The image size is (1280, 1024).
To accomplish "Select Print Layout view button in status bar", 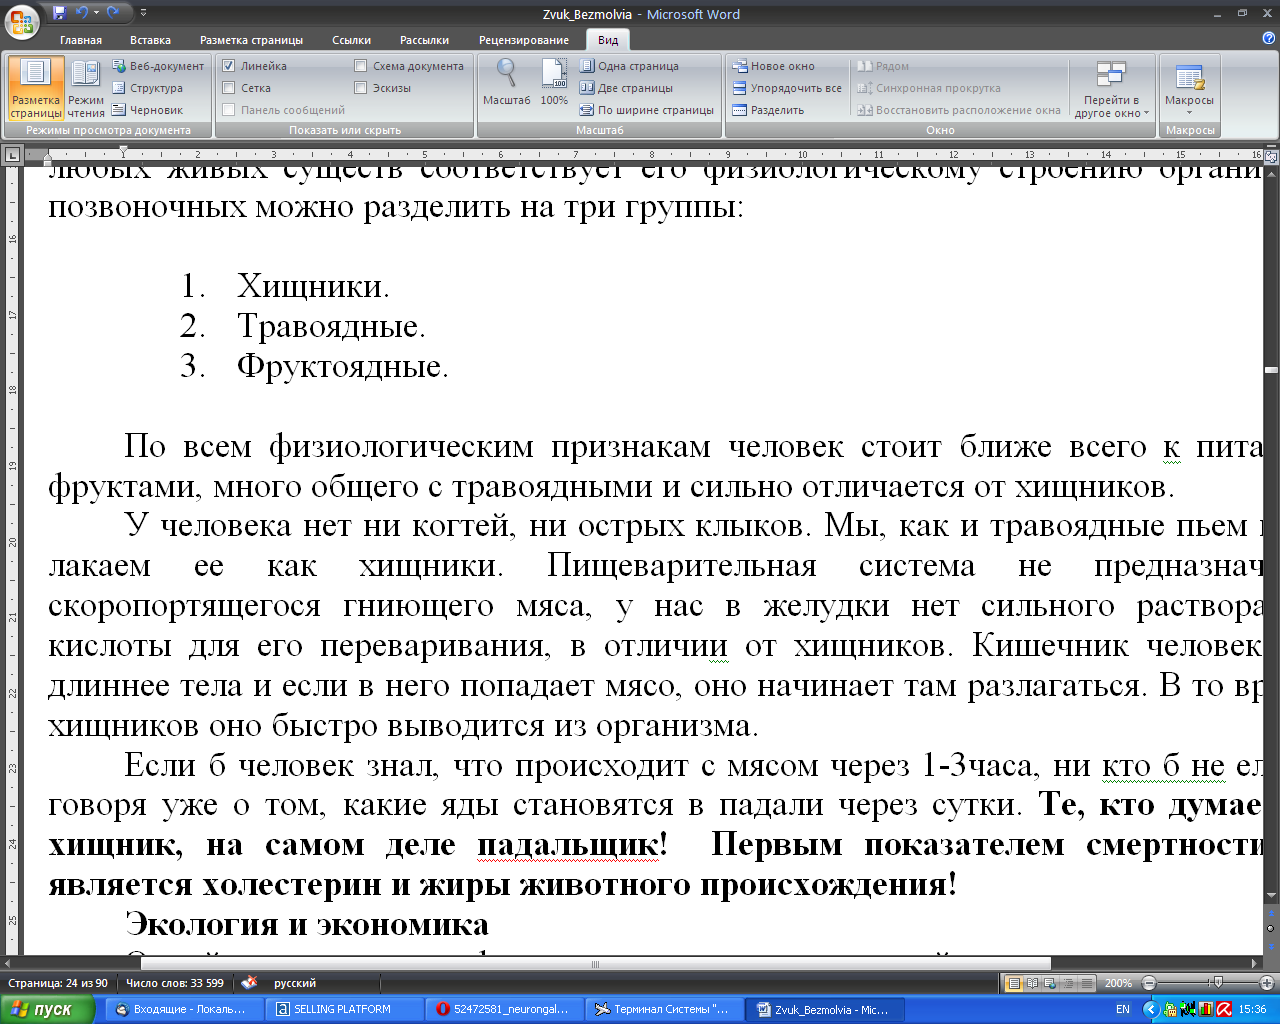I will (1014, 983).
